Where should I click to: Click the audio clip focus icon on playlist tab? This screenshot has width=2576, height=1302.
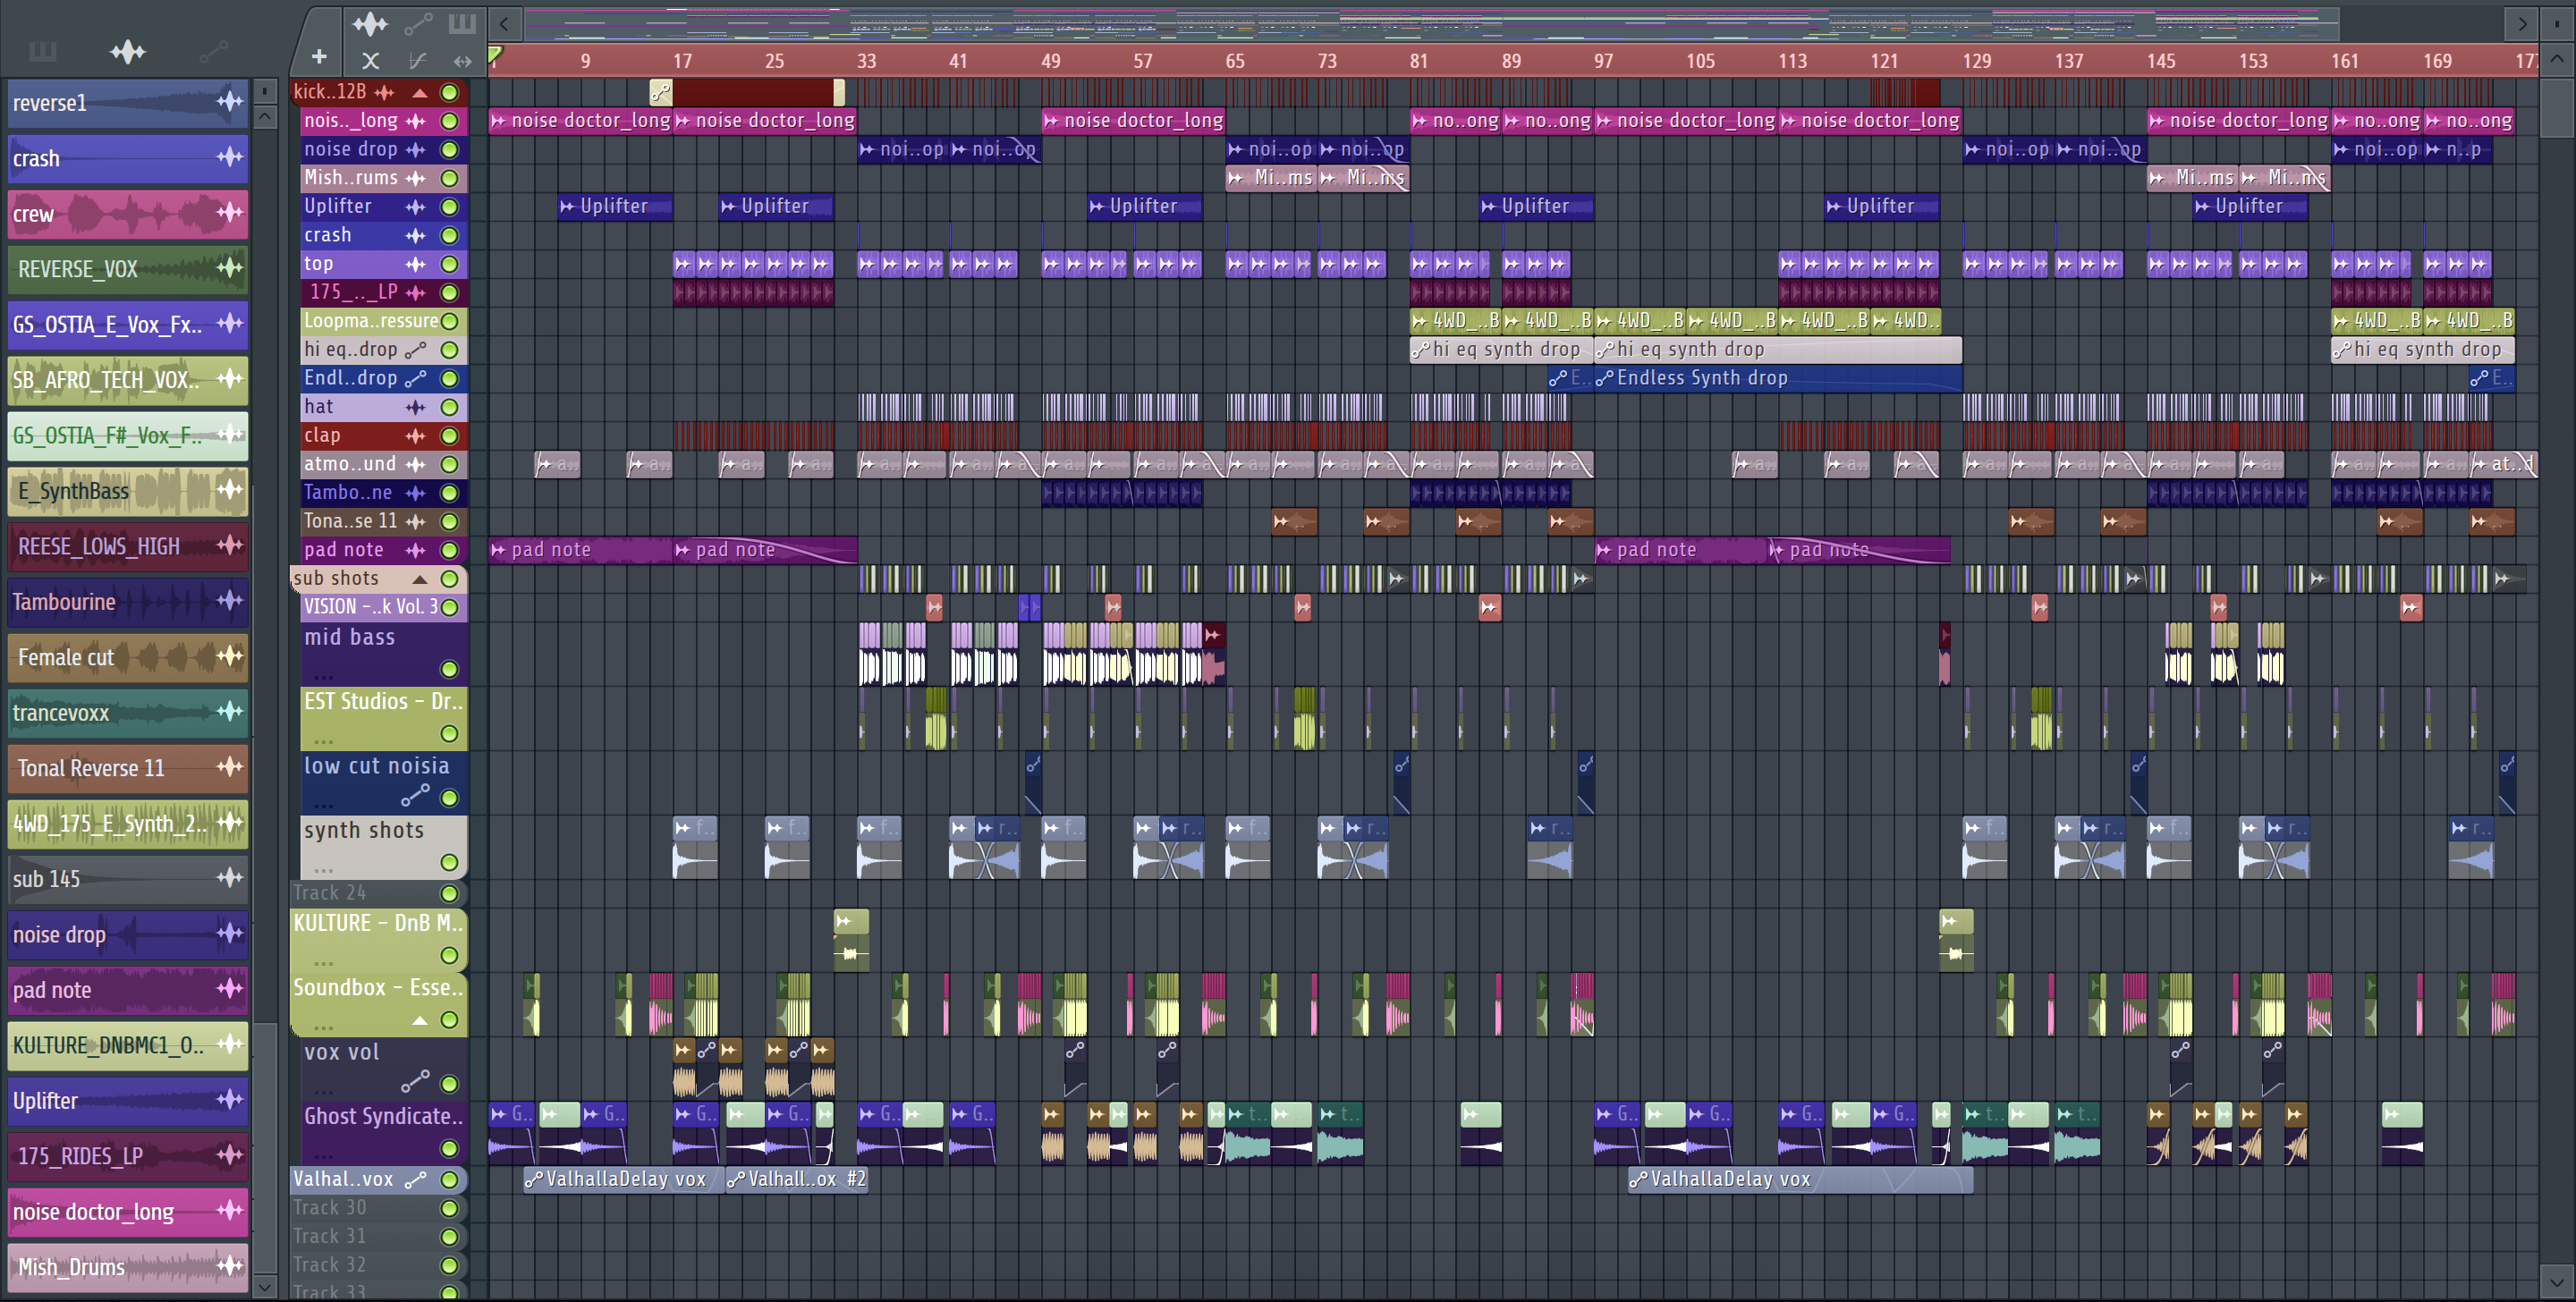[x=370, y=22]
